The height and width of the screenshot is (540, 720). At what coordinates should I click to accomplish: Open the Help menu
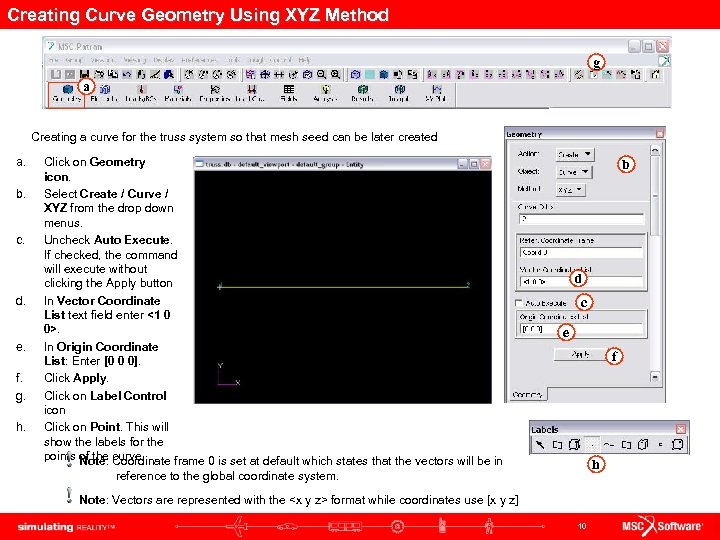pos(304,60)
